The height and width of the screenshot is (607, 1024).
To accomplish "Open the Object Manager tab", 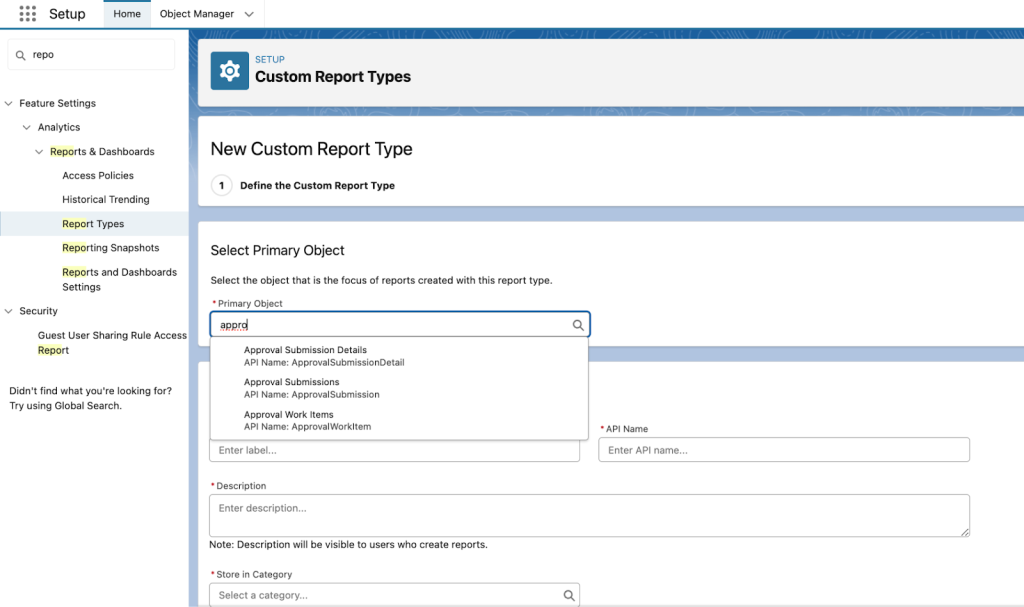I will coord(197,14).
